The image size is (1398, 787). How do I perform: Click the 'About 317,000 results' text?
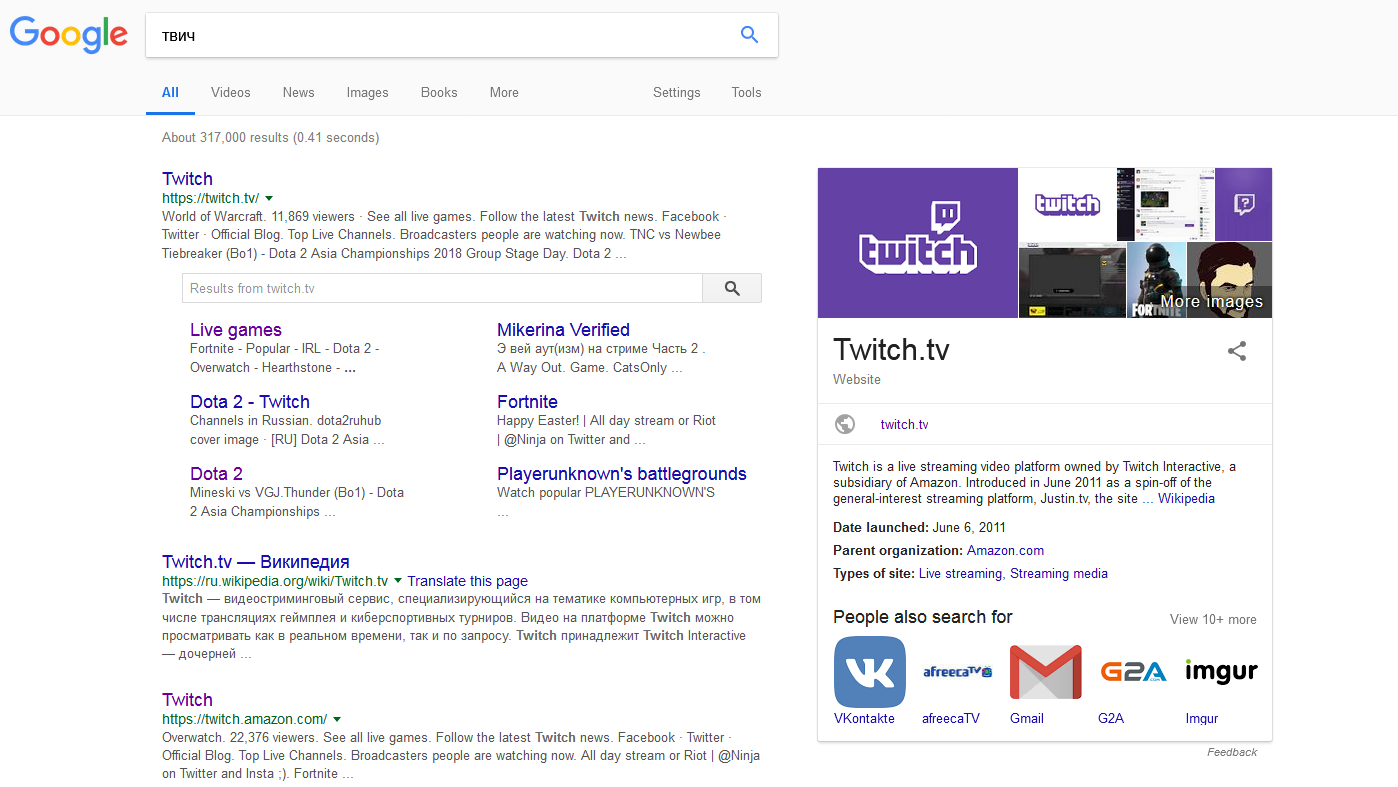click(270, 137)
